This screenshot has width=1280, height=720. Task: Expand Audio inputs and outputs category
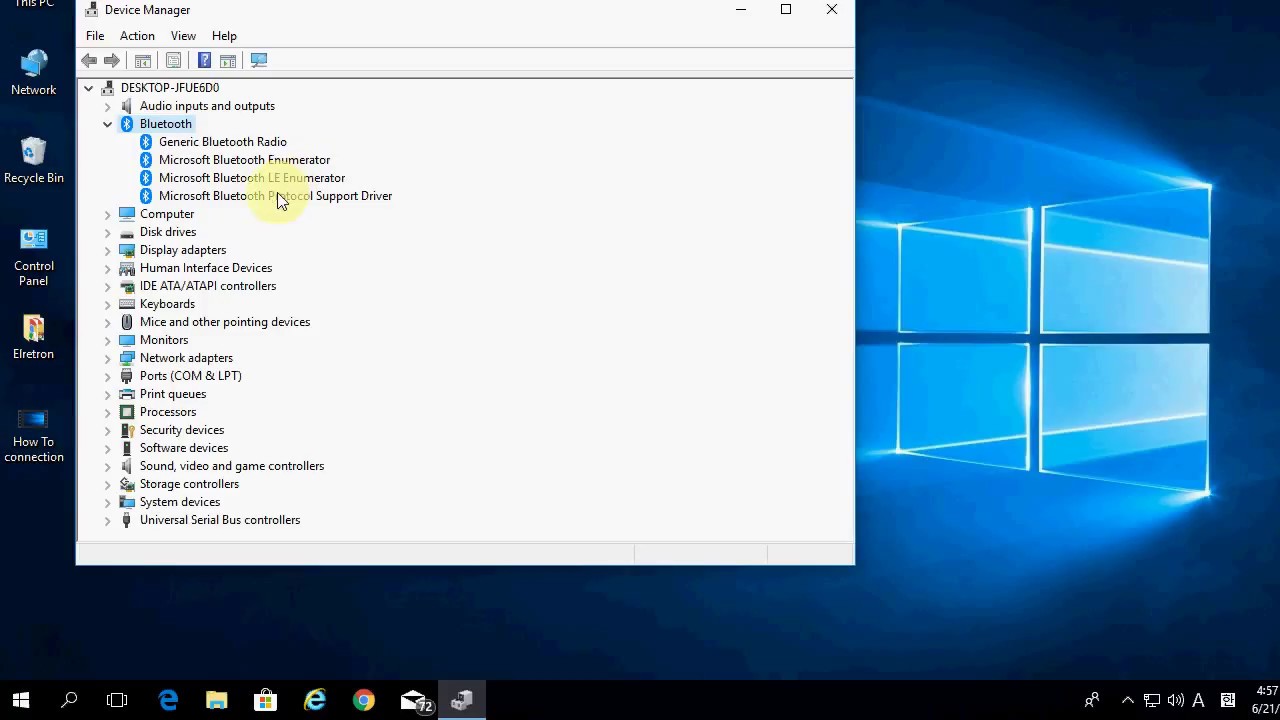pyautogui.click(x=107, y=106)
